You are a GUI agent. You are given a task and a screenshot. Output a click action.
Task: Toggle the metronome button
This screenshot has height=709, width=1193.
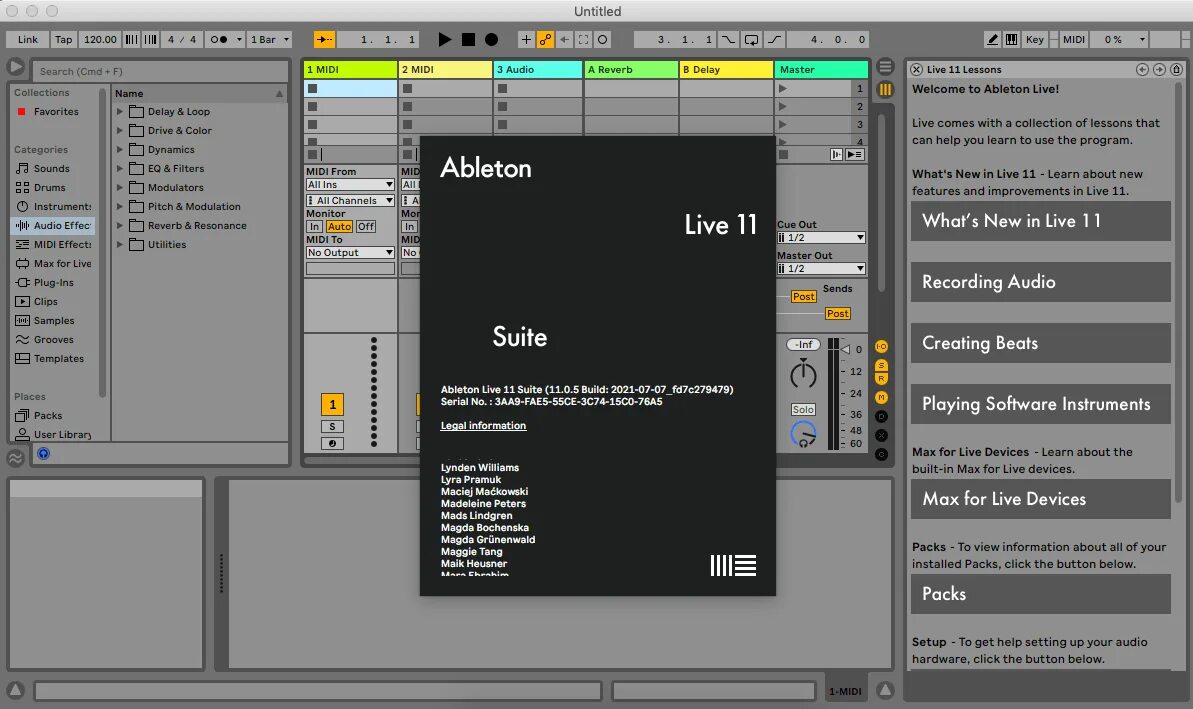(218, 40)
